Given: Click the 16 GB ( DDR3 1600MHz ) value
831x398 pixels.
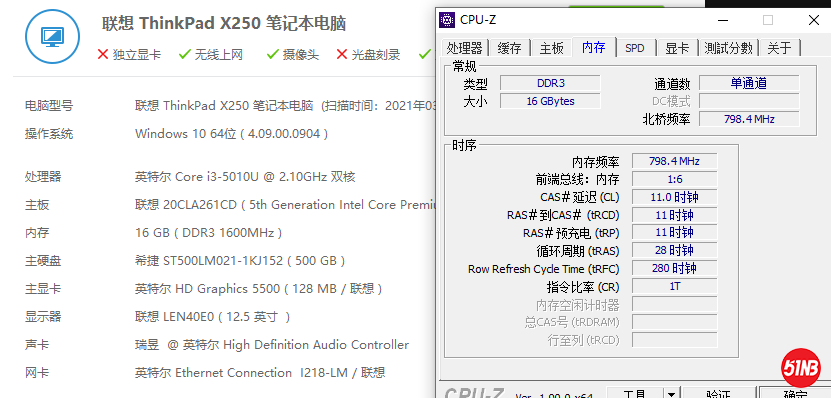Looking at the screenshot, I should (208, 233).
